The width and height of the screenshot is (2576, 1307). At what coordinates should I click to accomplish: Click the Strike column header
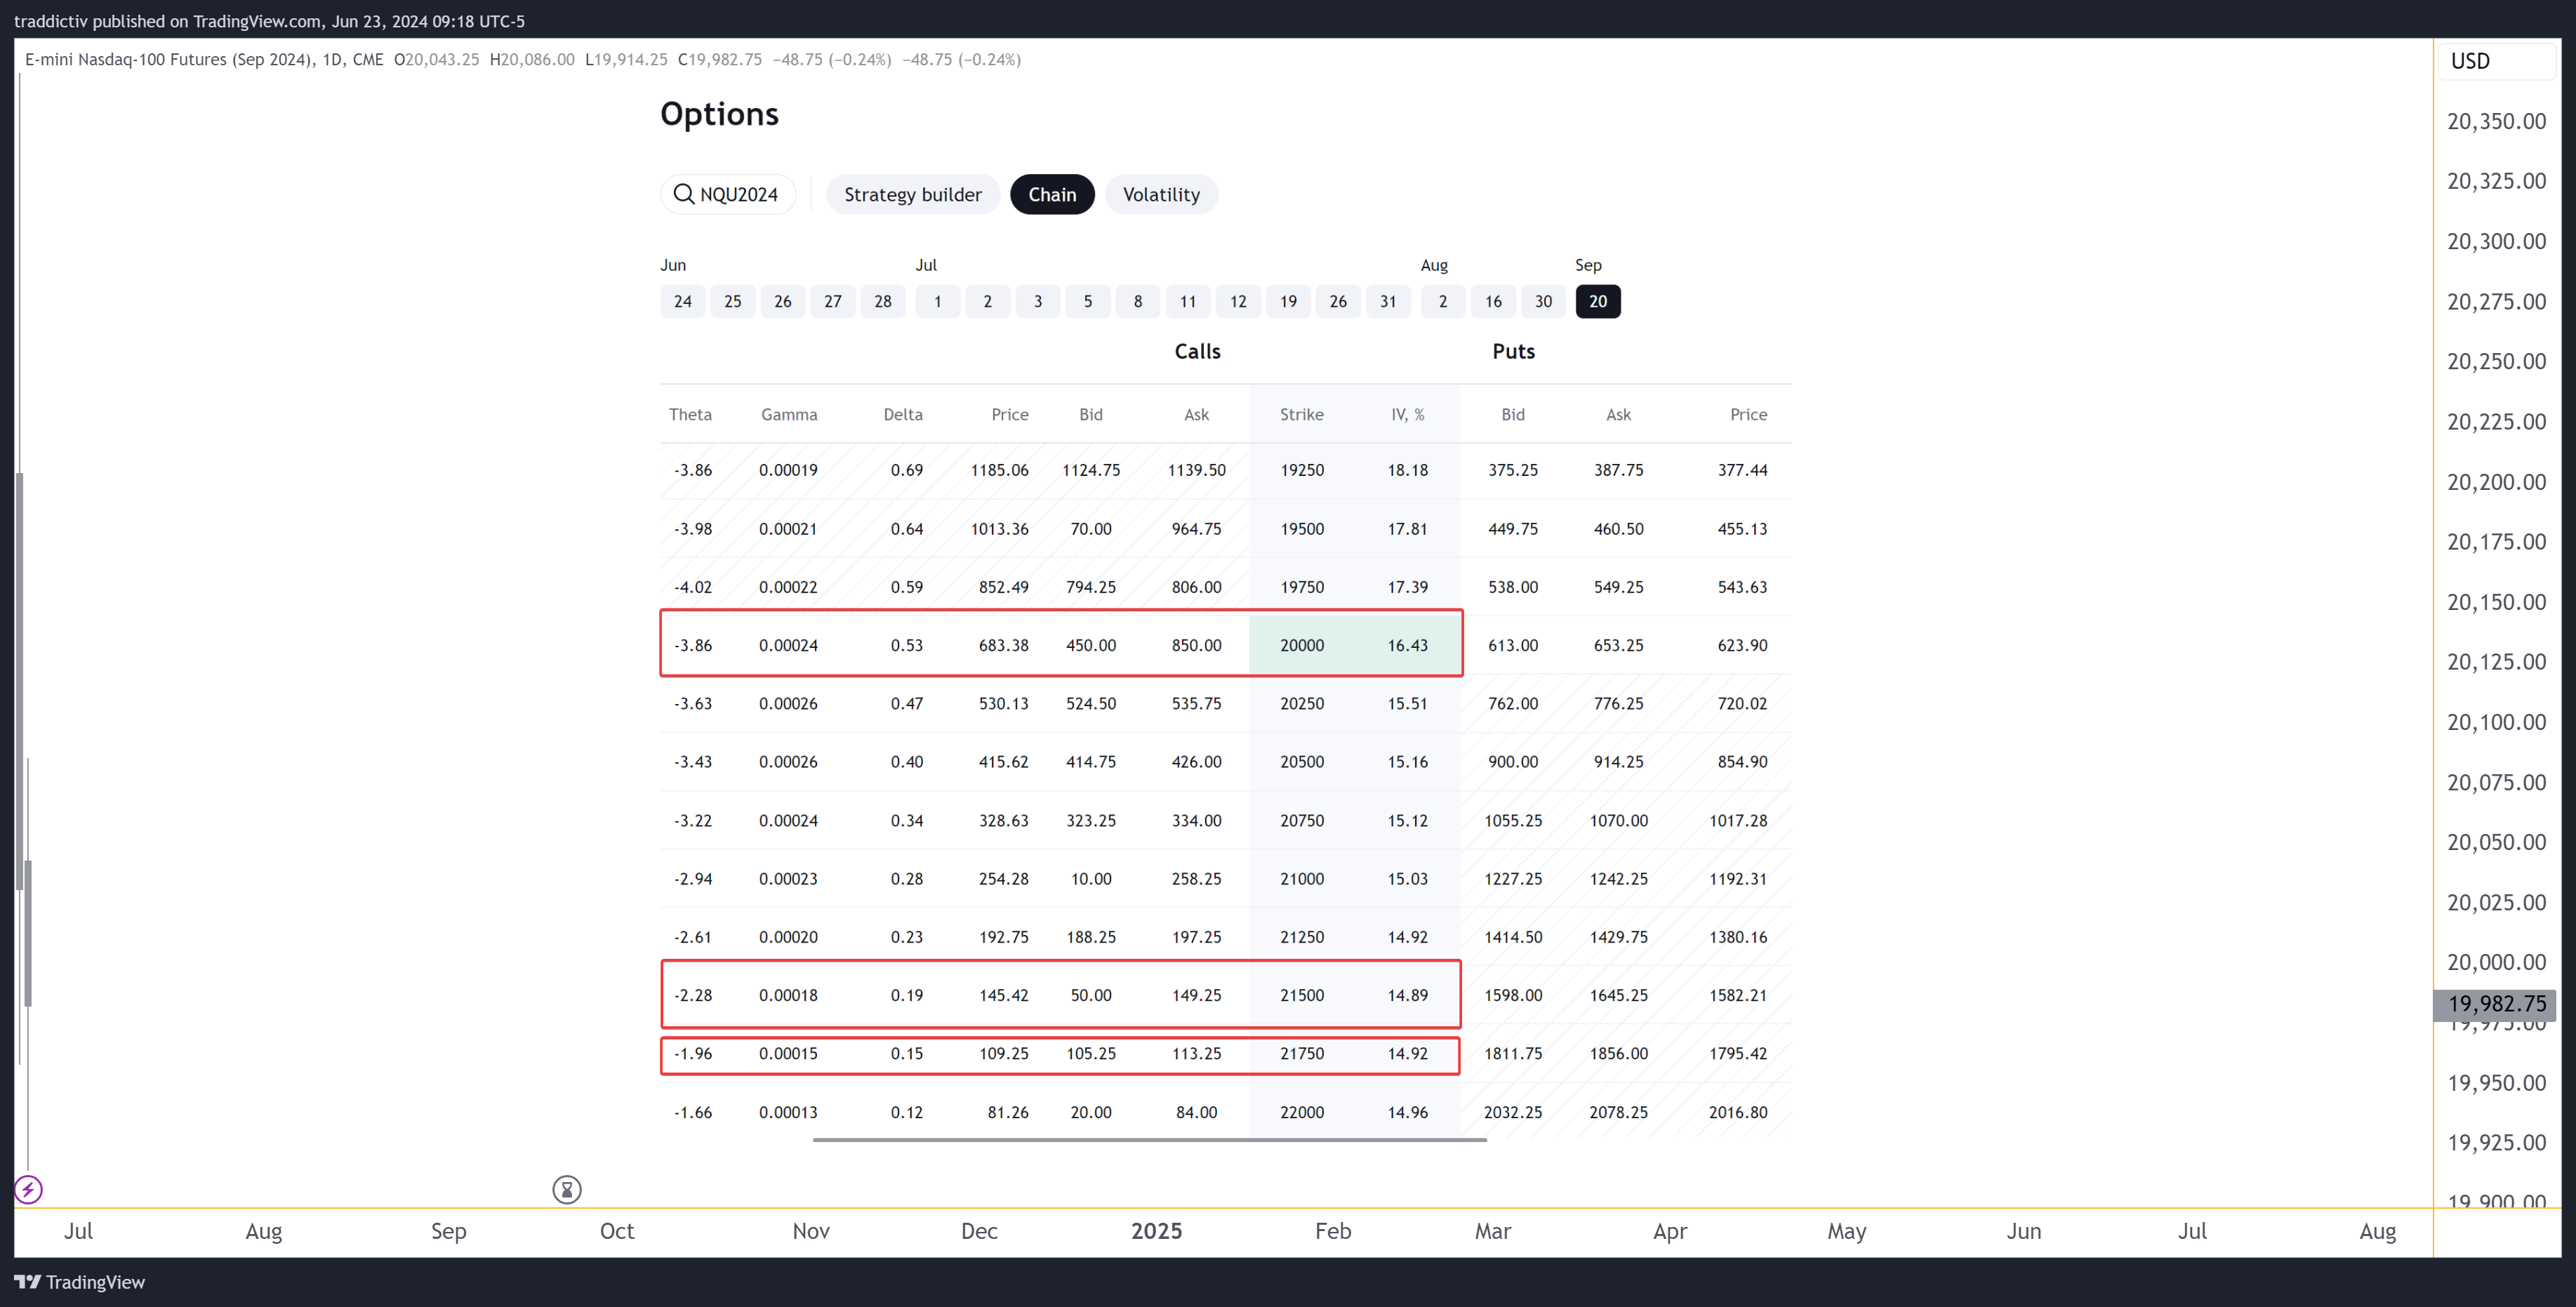click(x=1301, y=414)
